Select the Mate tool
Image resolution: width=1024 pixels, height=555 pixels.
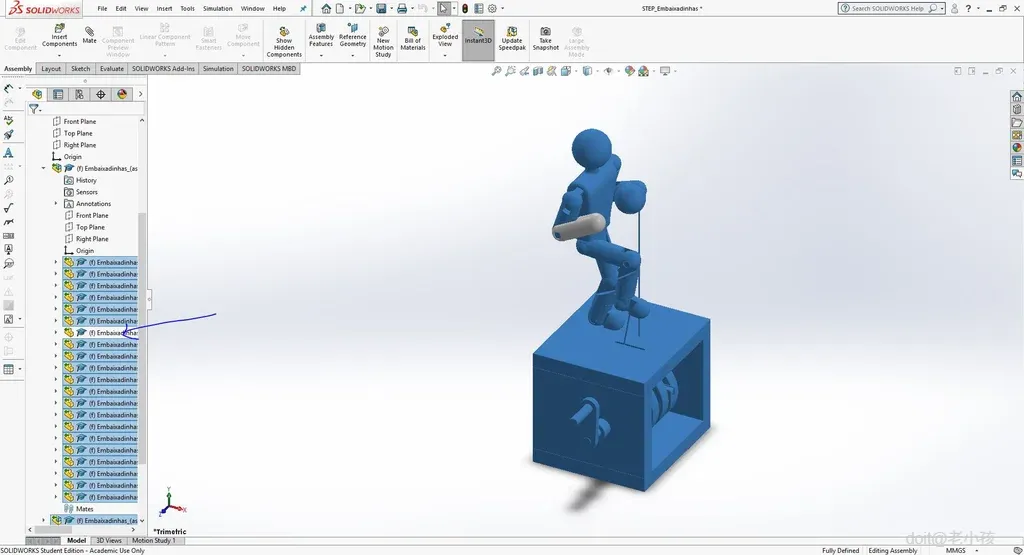[89, 35]
